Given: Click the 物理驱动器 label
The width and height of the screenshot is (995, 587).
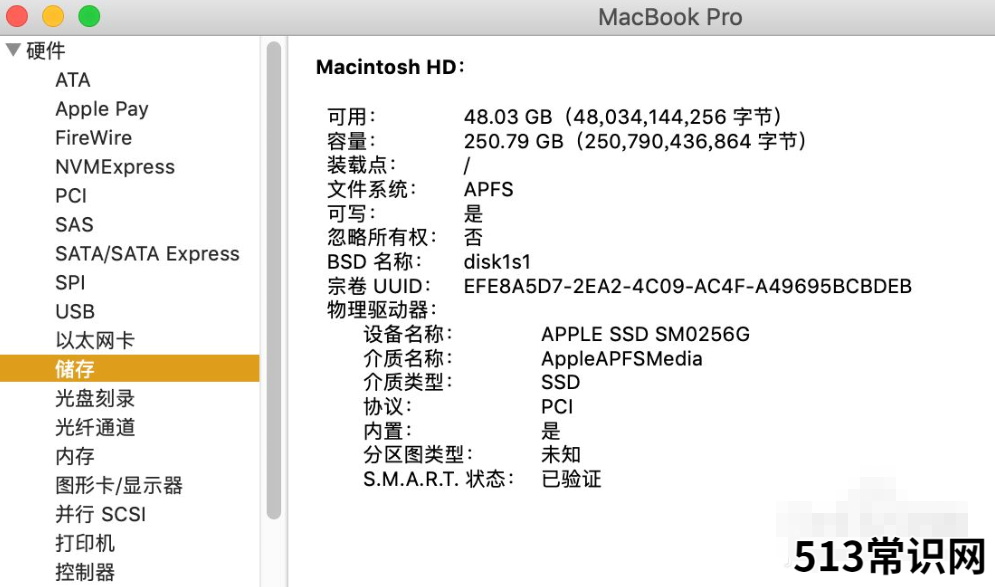Looking at the screenshot, I should click(x=382, y=310).
